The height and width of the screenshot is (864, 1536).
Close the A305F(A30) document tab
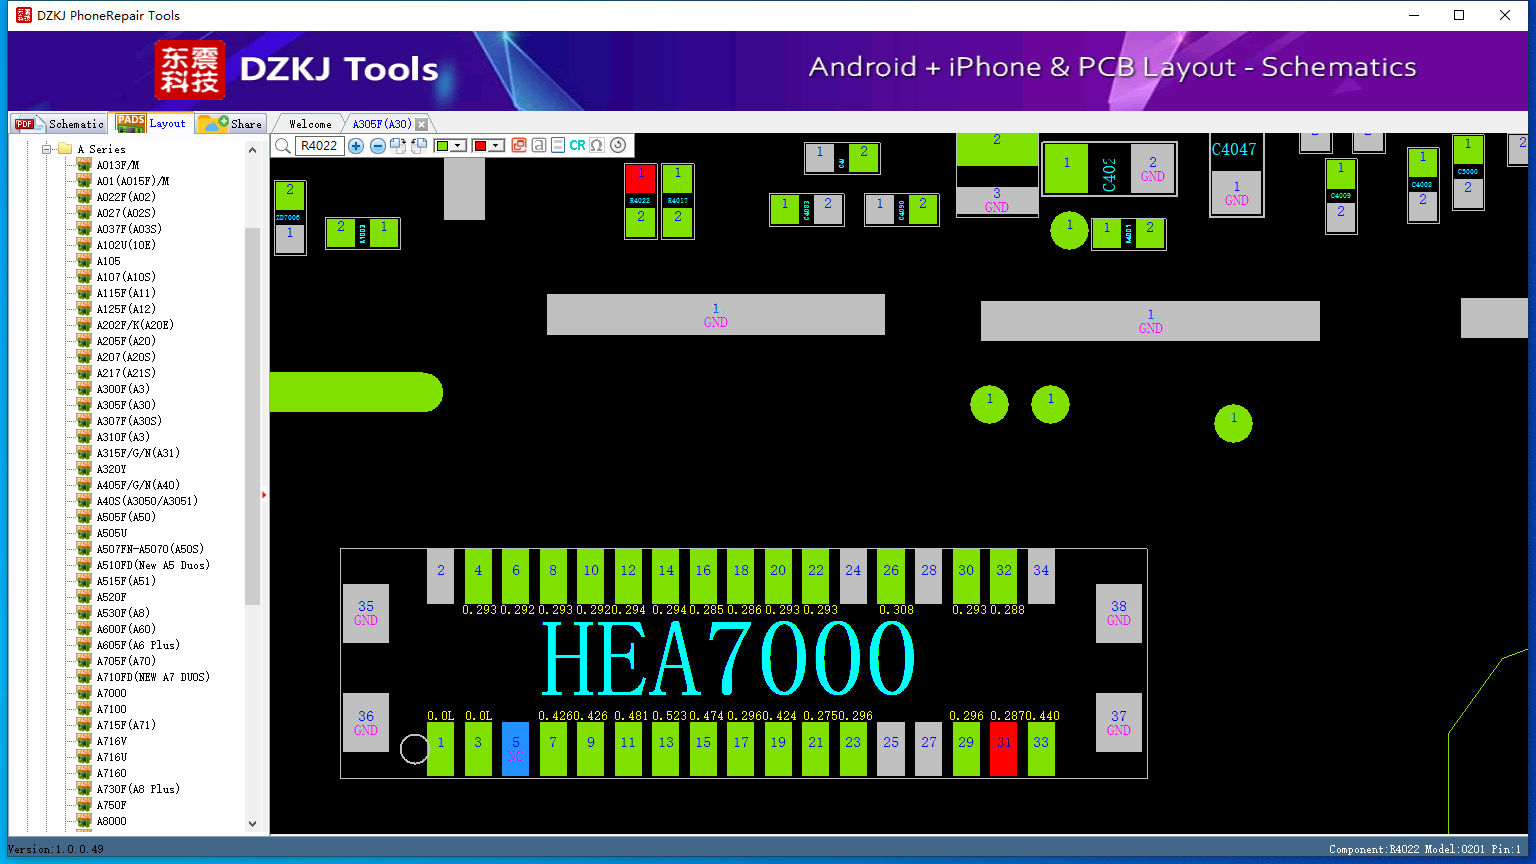pyautogui.click(x=422, y=124)
